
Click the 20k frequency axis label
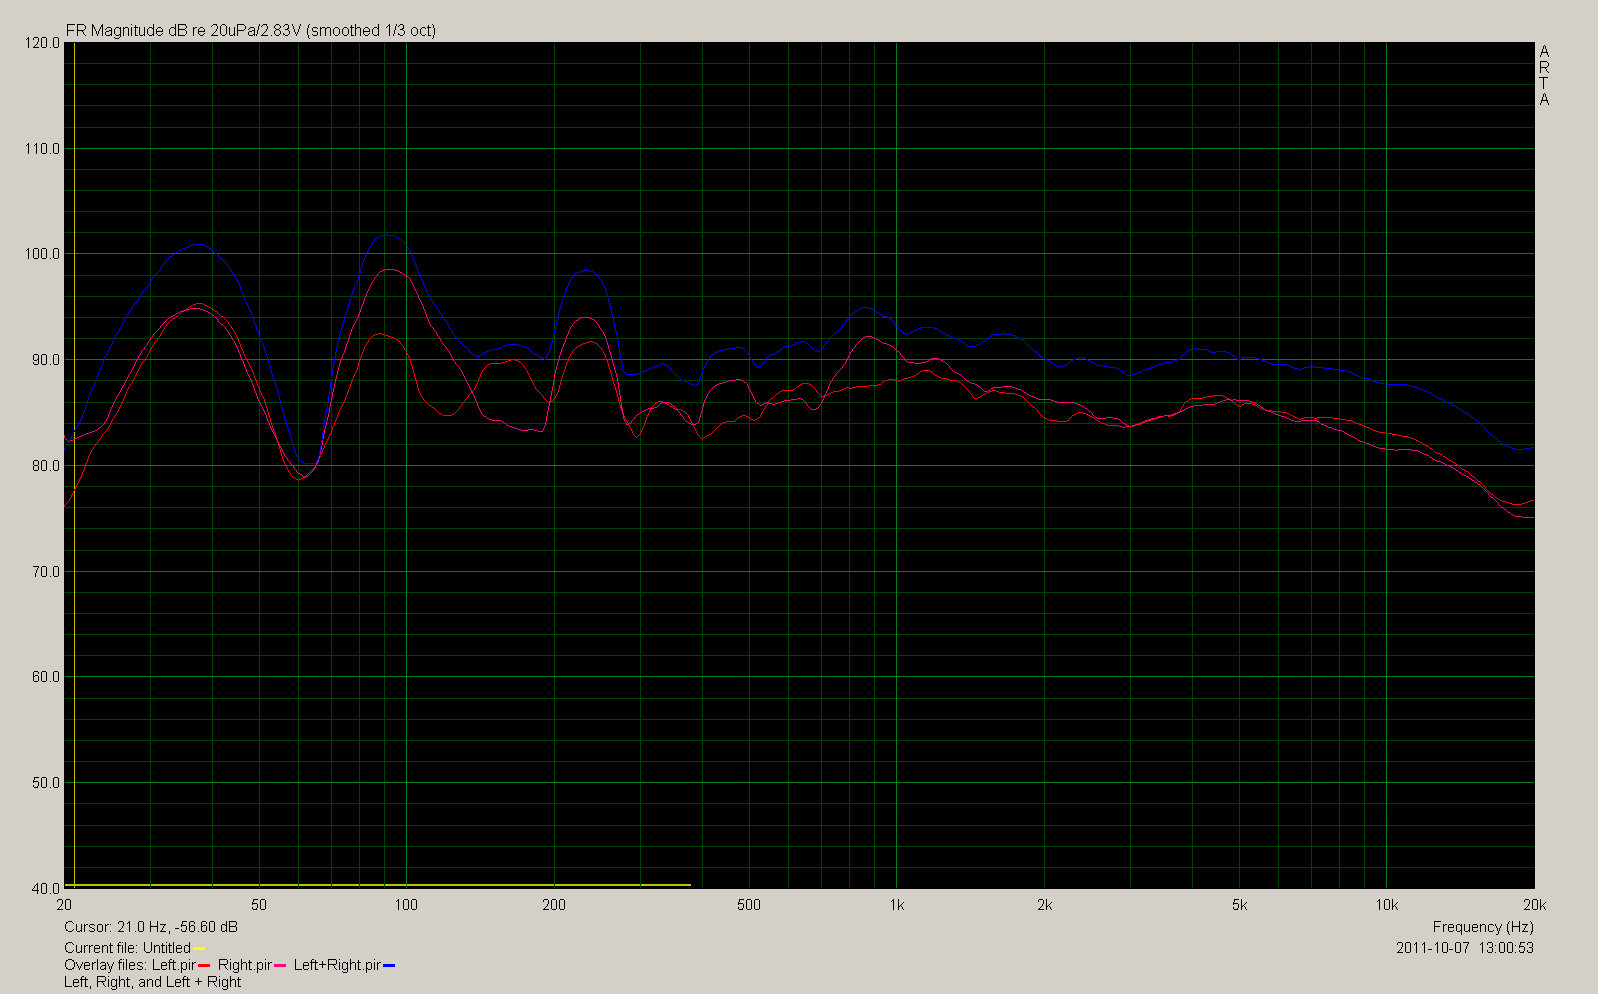point(1534,905)
